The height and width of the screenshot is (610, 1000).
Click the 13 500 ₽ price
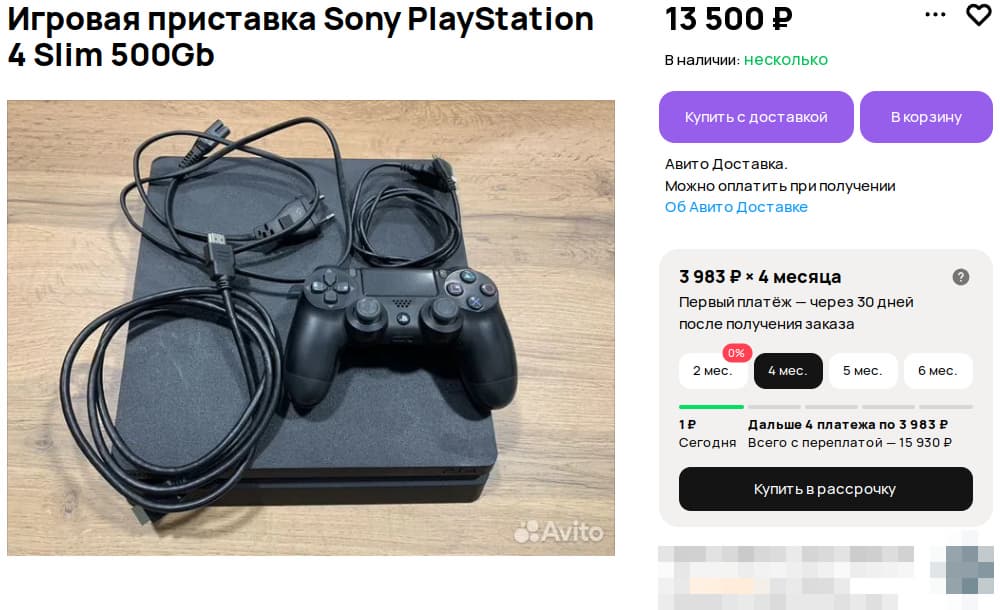(728, 18)
